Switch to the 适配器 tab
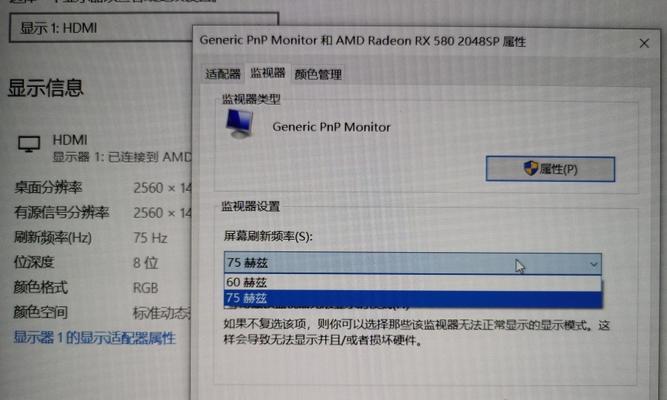This screenshot has height=400, width=667. pos(222,74)
